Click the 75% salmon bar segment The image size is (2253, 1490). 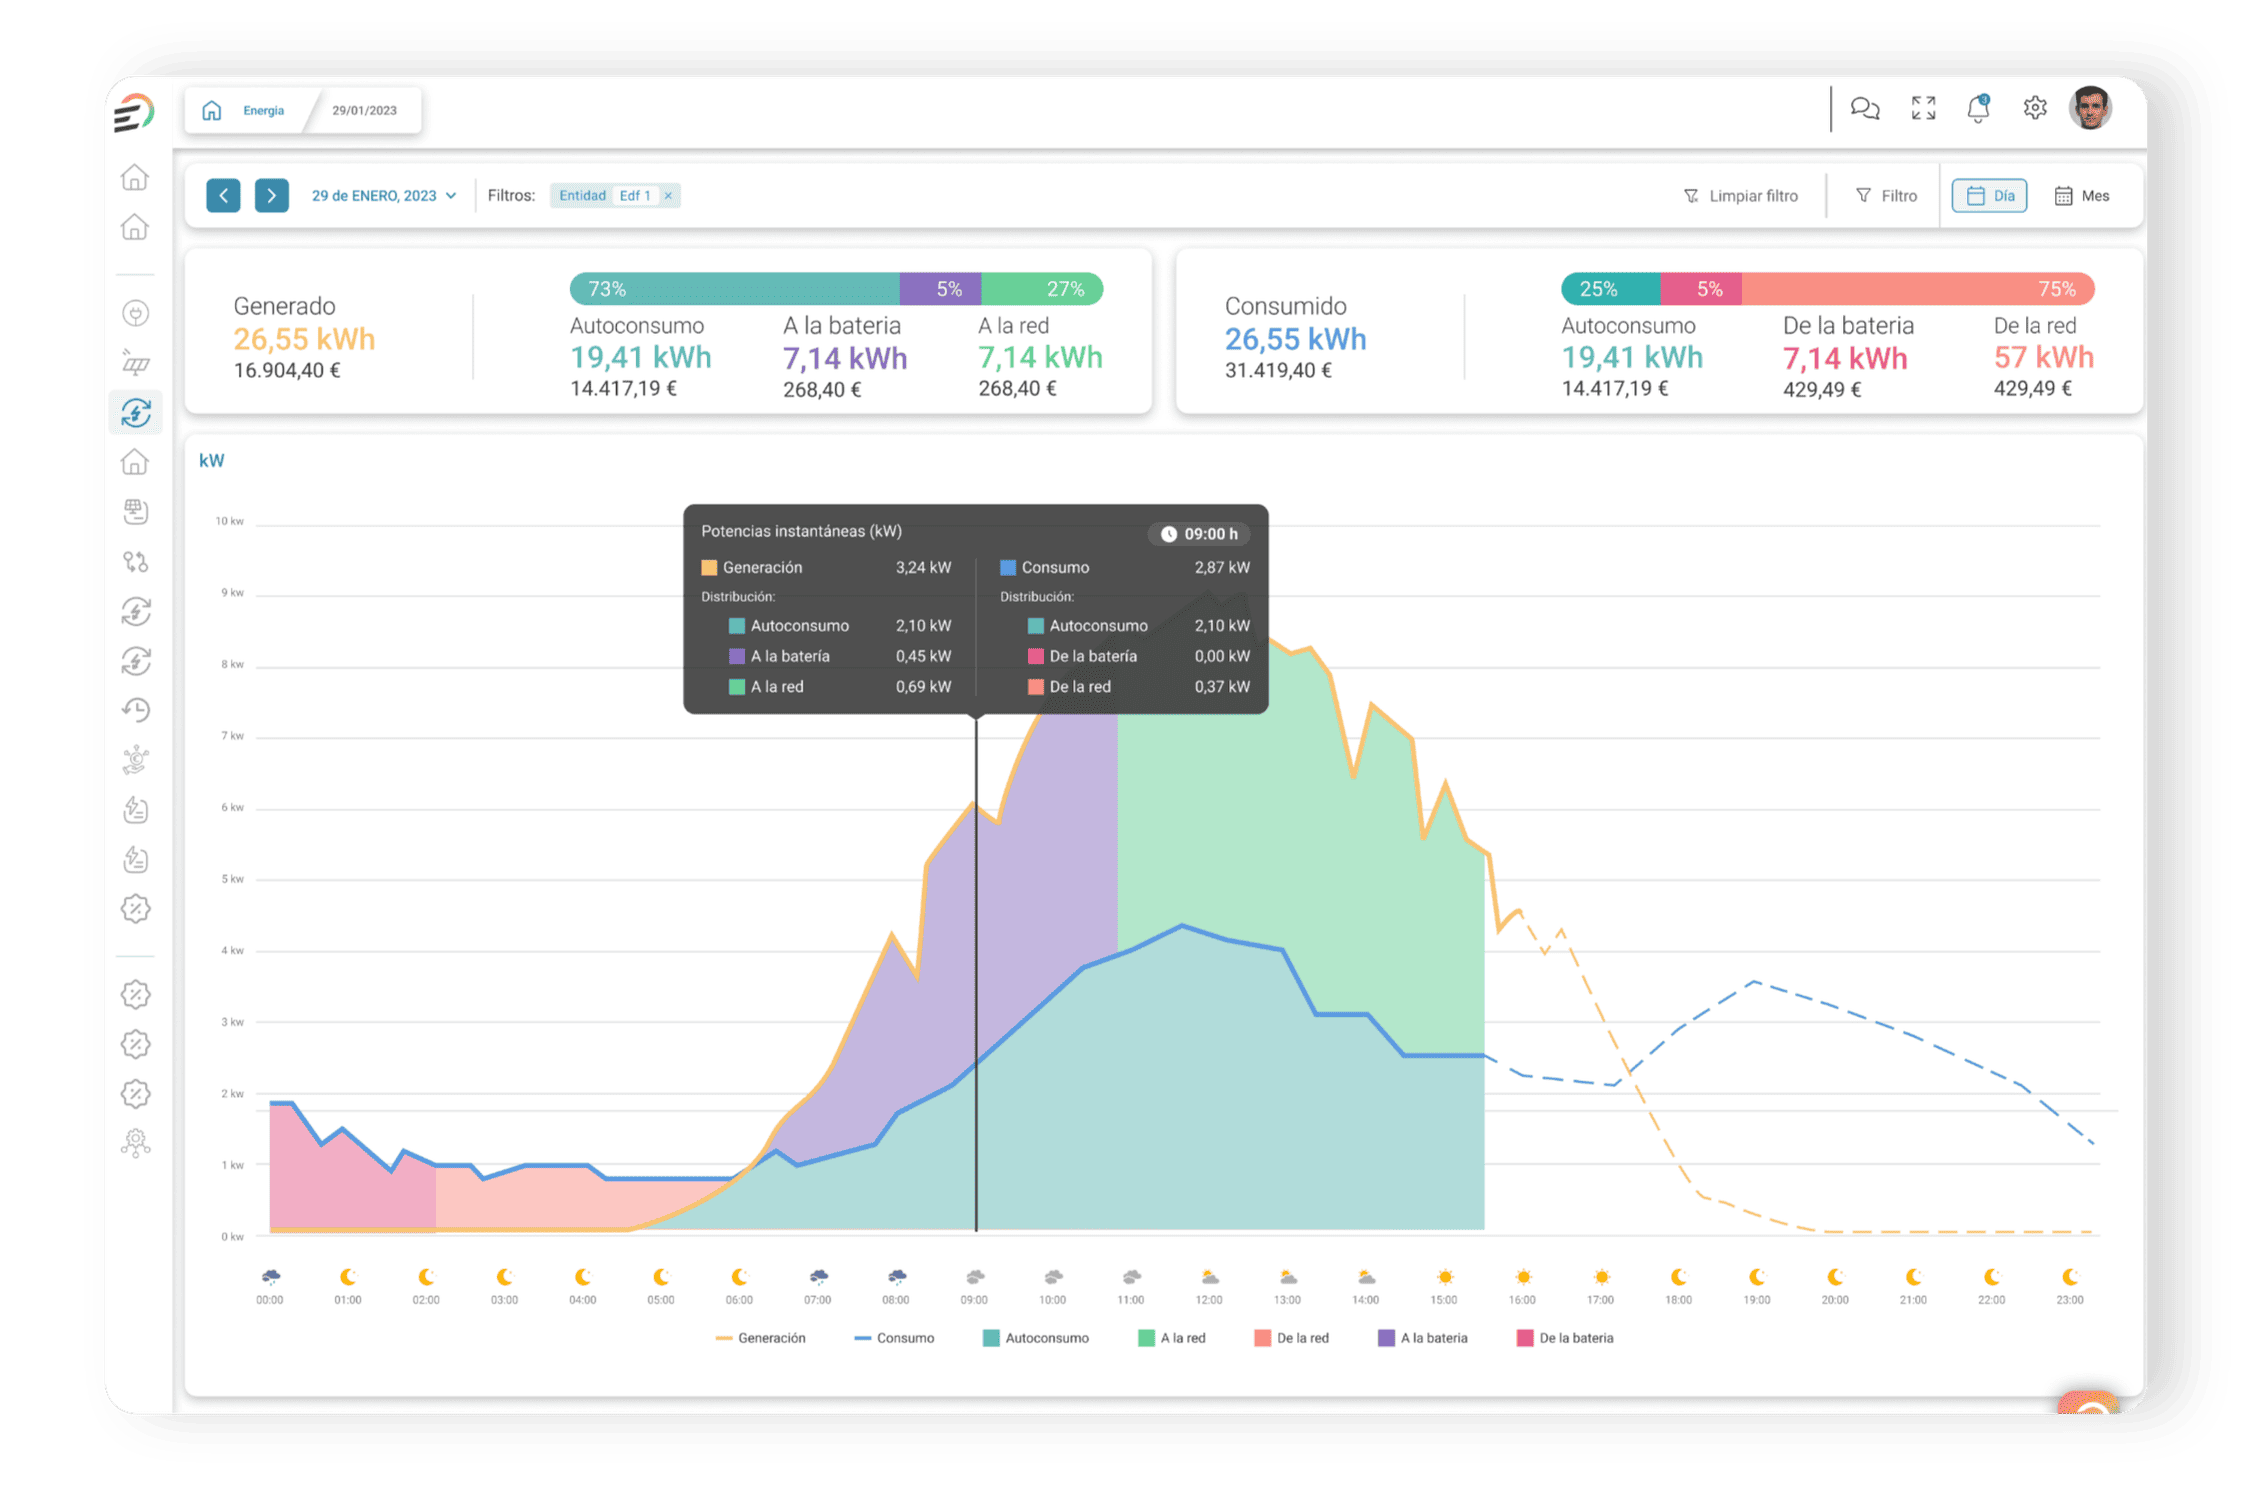(x=1918, y=289)
